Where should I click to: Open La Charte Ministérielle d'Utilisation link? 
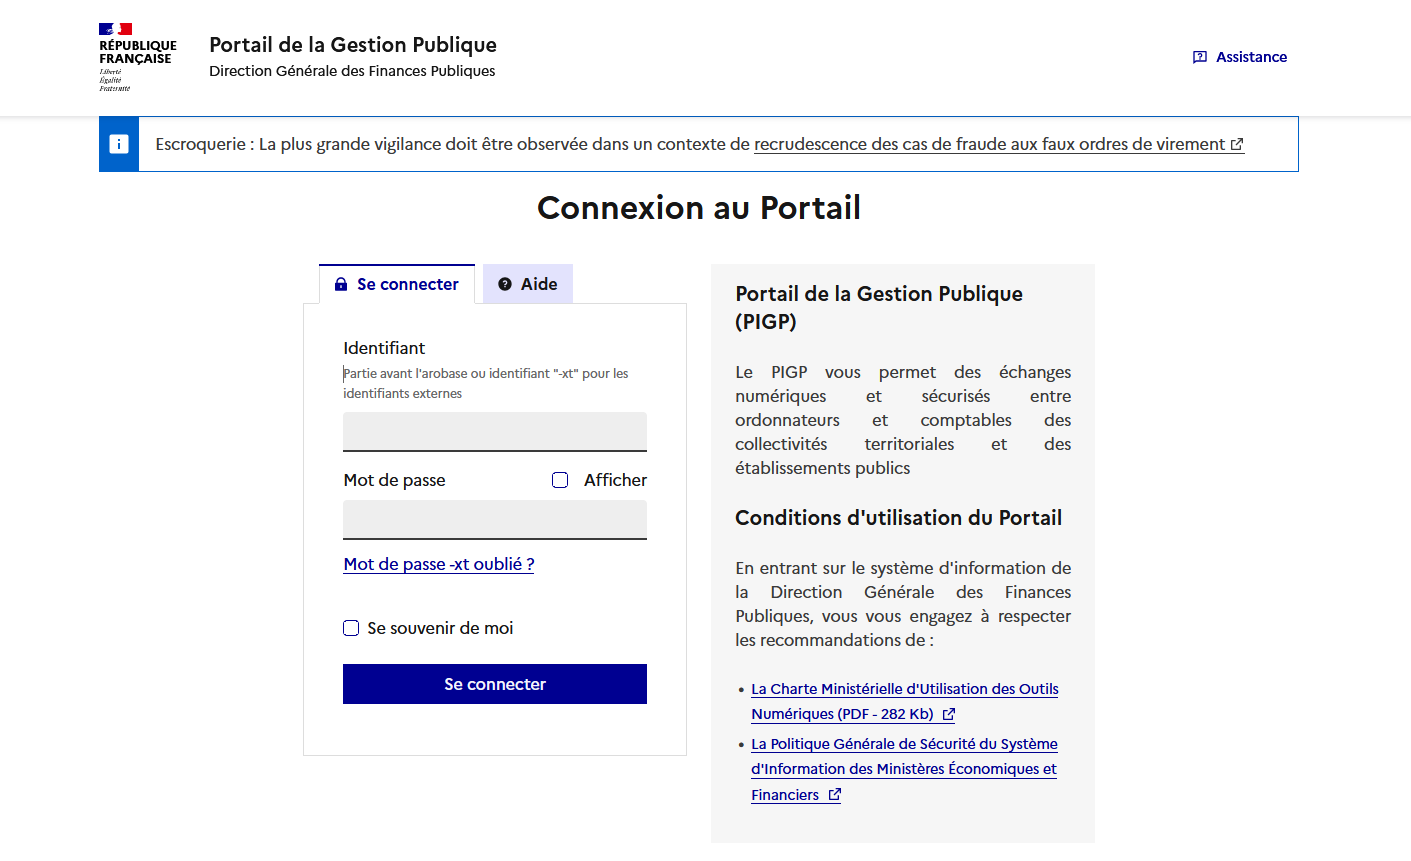tap(904, 689)
